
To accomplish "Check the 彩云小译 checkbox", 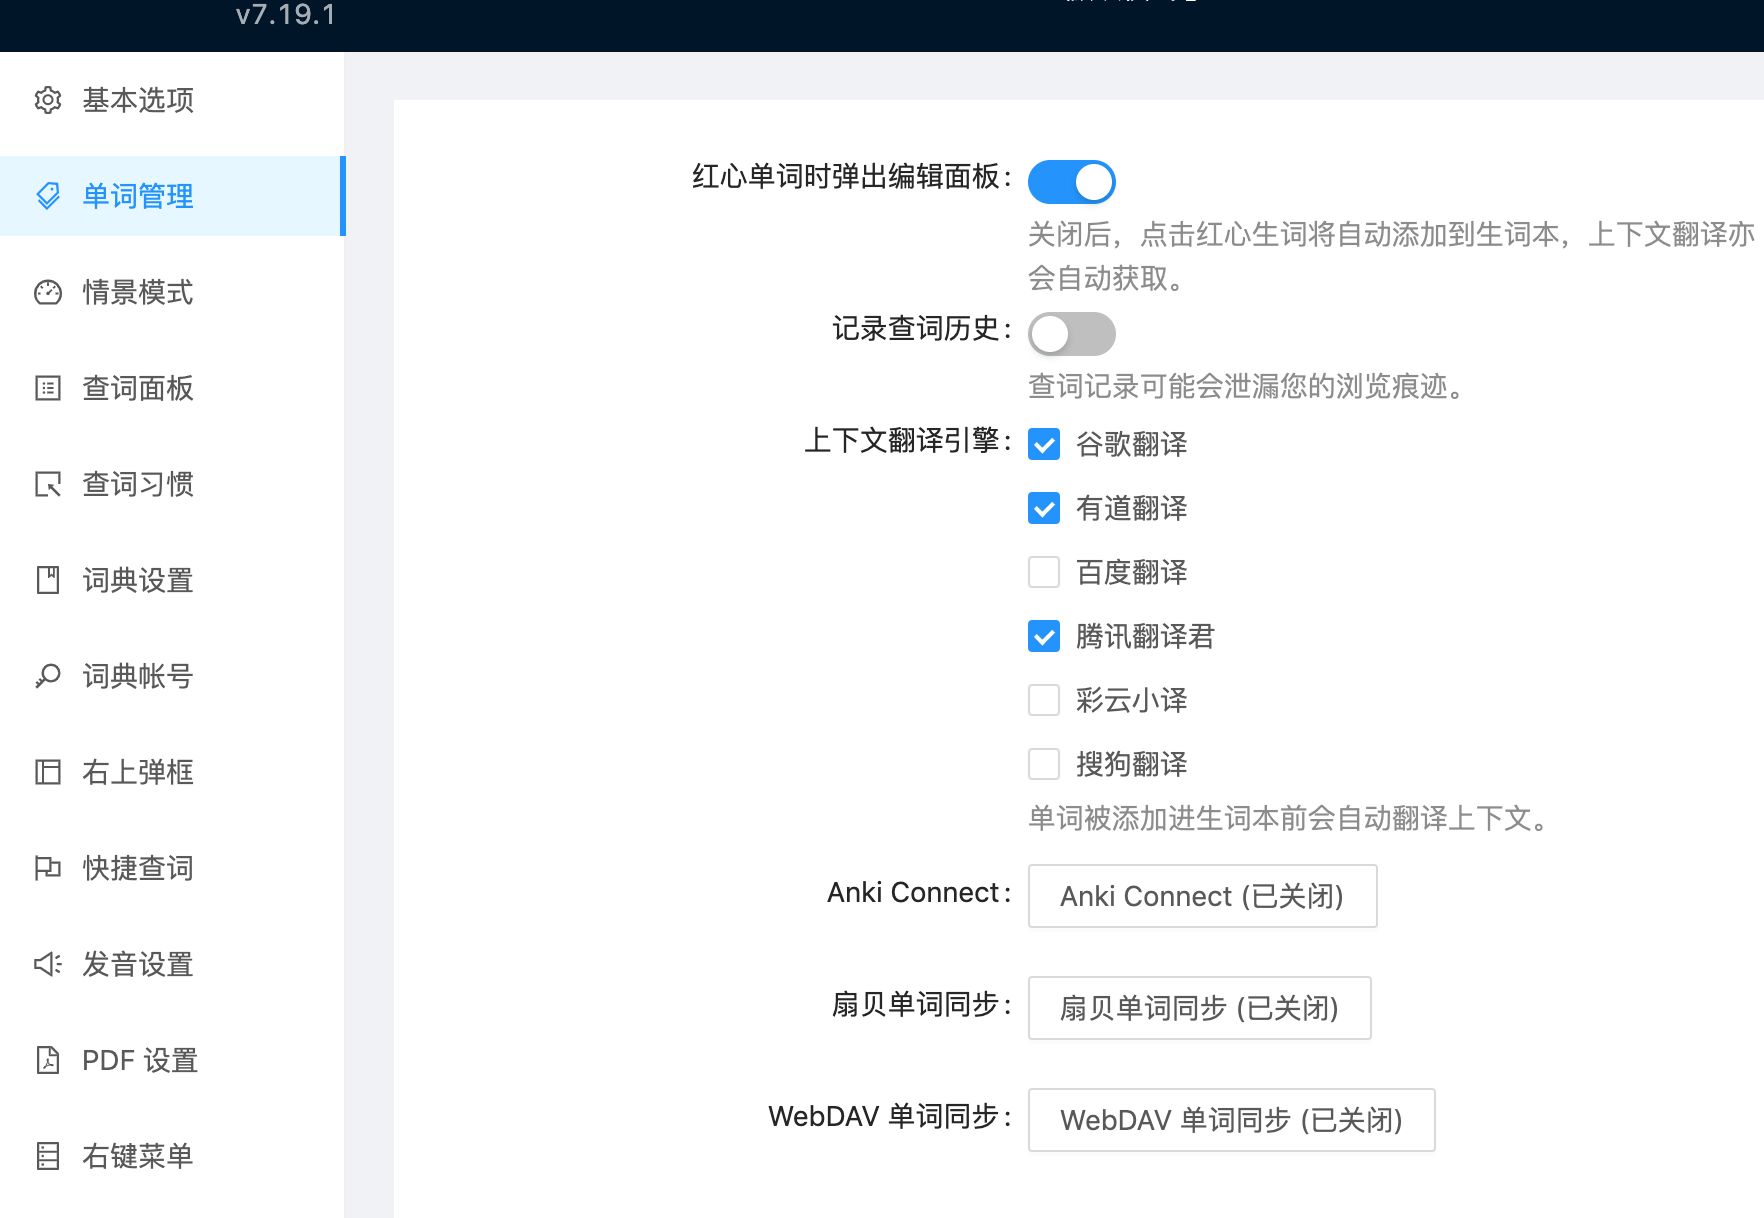I will click(1044, 700).
